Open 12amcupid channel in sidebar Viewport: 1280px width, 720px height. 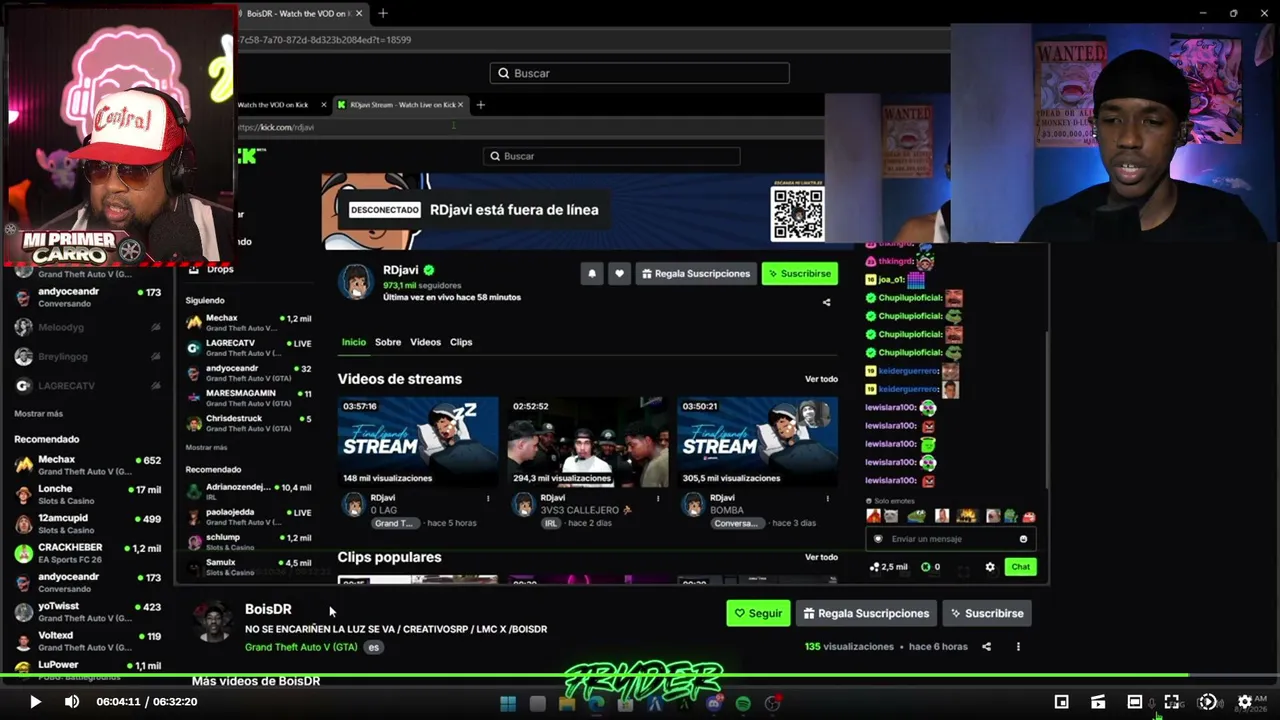point(88,524)
